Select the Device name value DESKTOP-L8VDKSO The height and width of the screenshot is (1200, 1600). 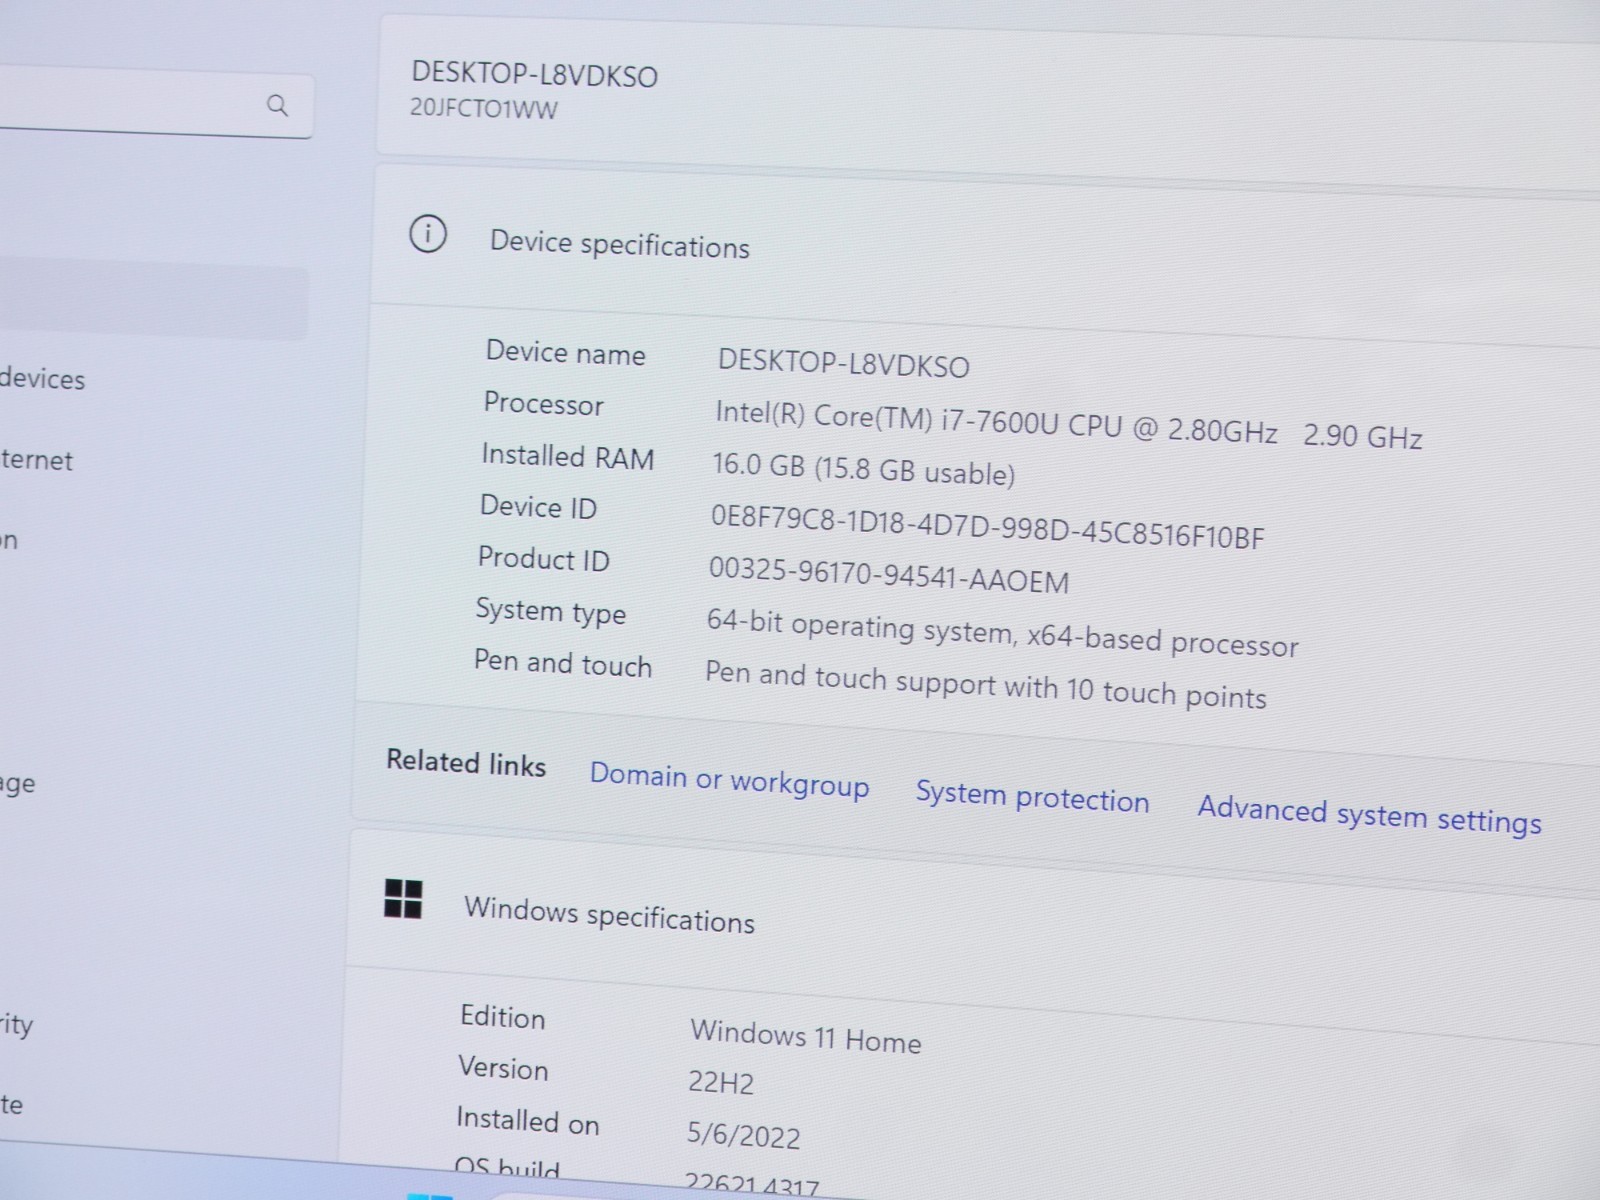(844, 364)
